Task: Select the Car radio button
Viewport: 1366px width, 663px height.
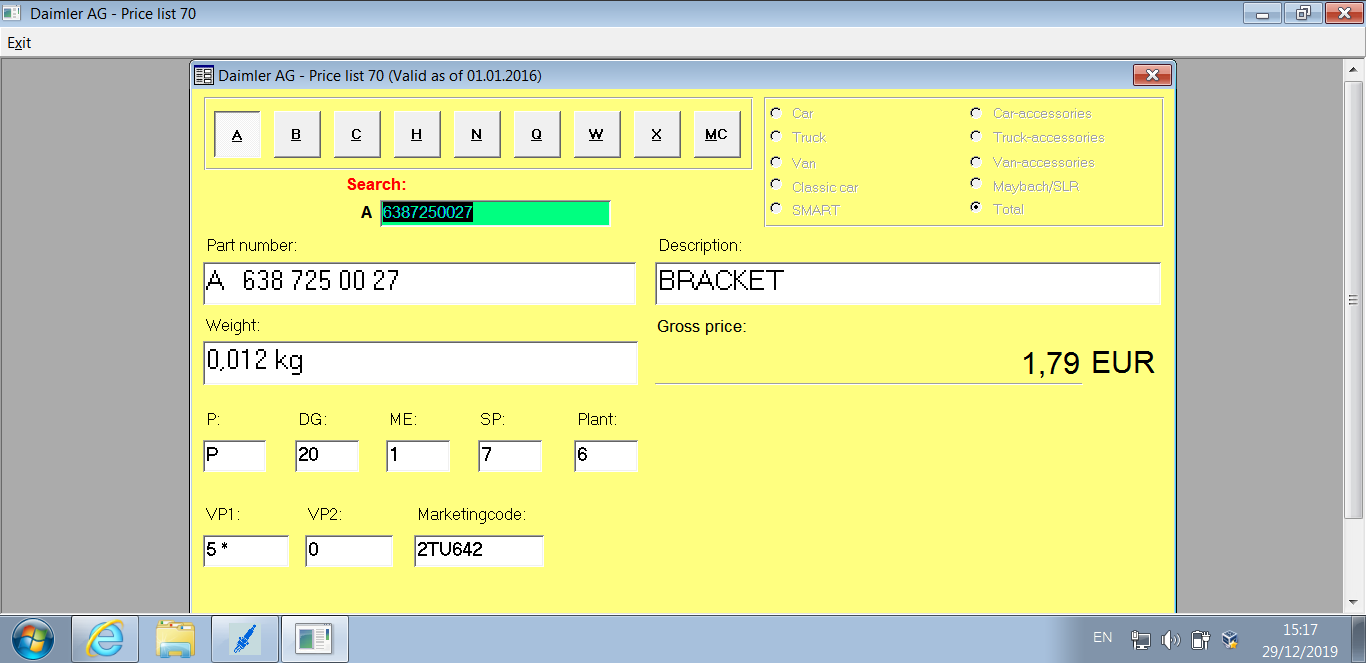Action: [775, 113]
